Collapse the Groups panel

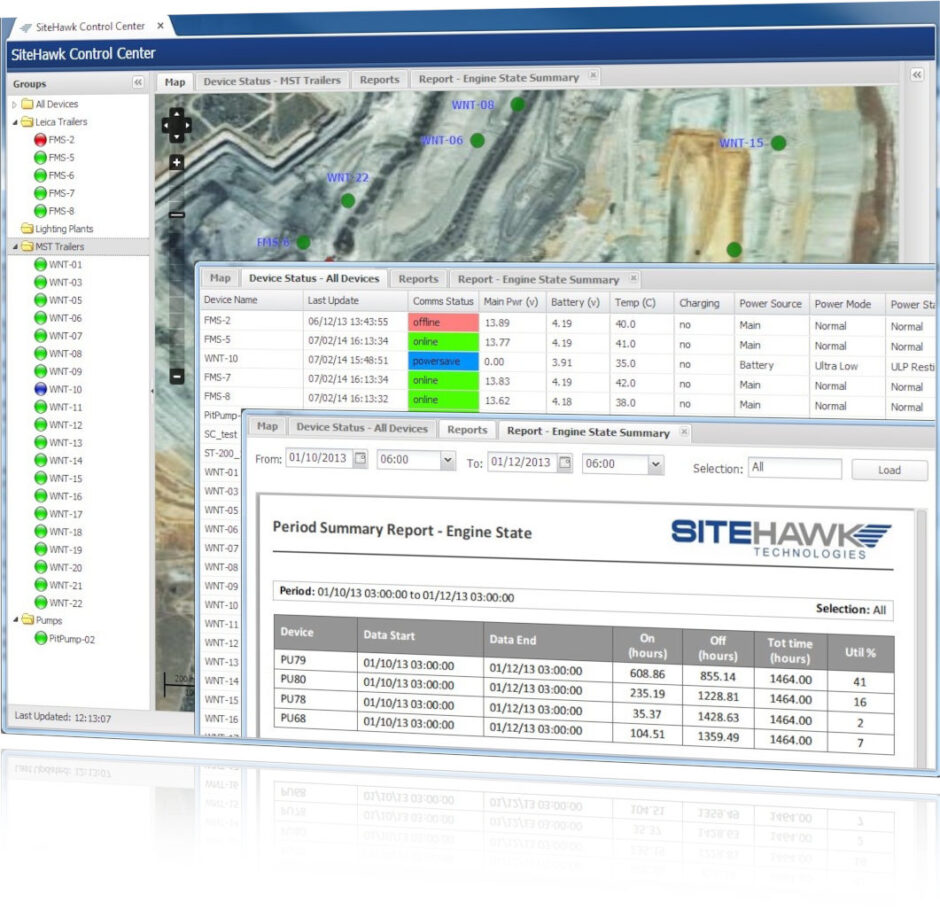[x=138, y=83]
